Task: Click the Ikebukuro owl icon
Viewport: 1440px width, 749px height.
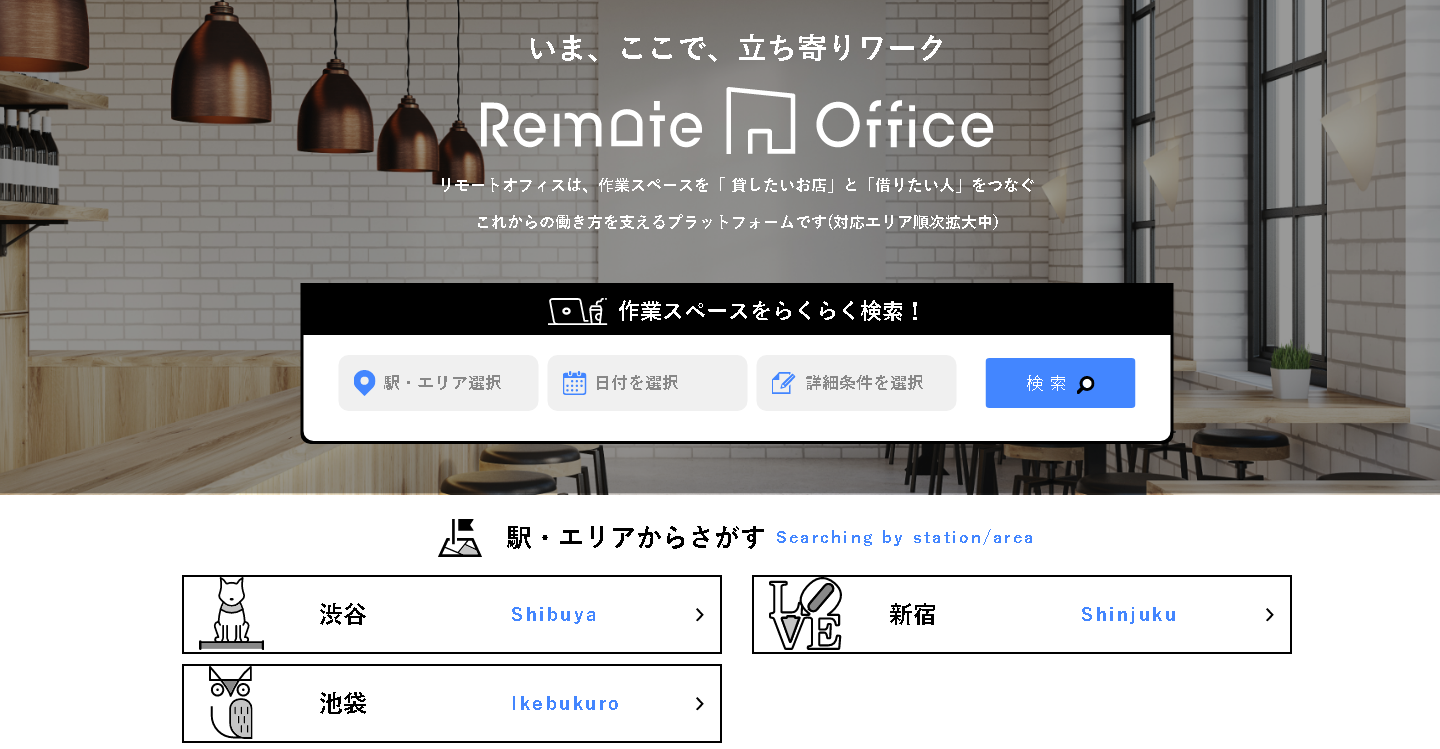Action: pyautogui.click(x=231, y=702)
